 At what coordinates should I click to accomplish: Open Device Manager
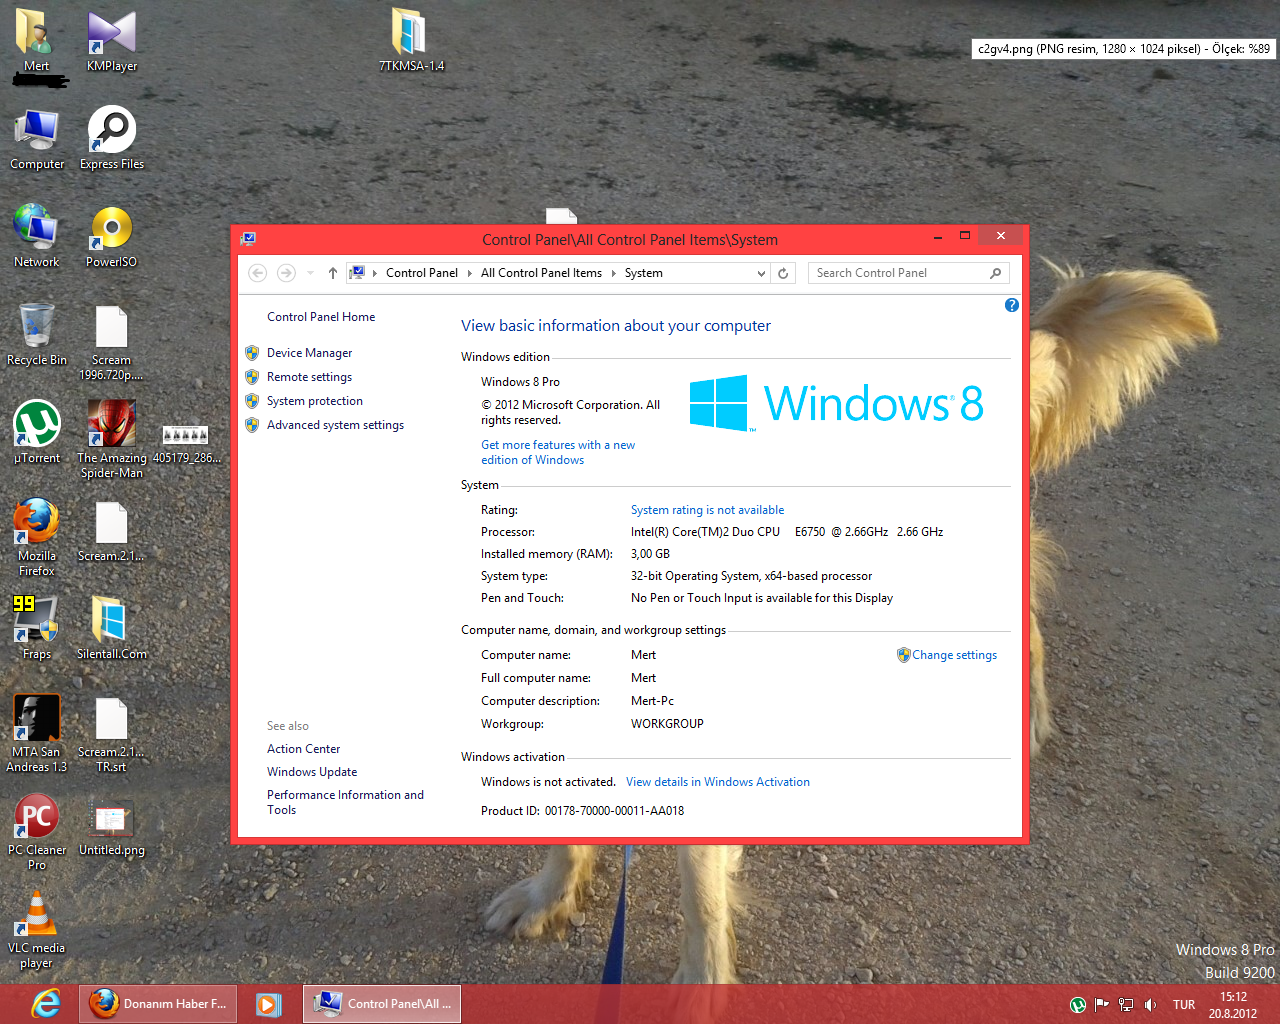pyautogui.click(x=310, y=353)
